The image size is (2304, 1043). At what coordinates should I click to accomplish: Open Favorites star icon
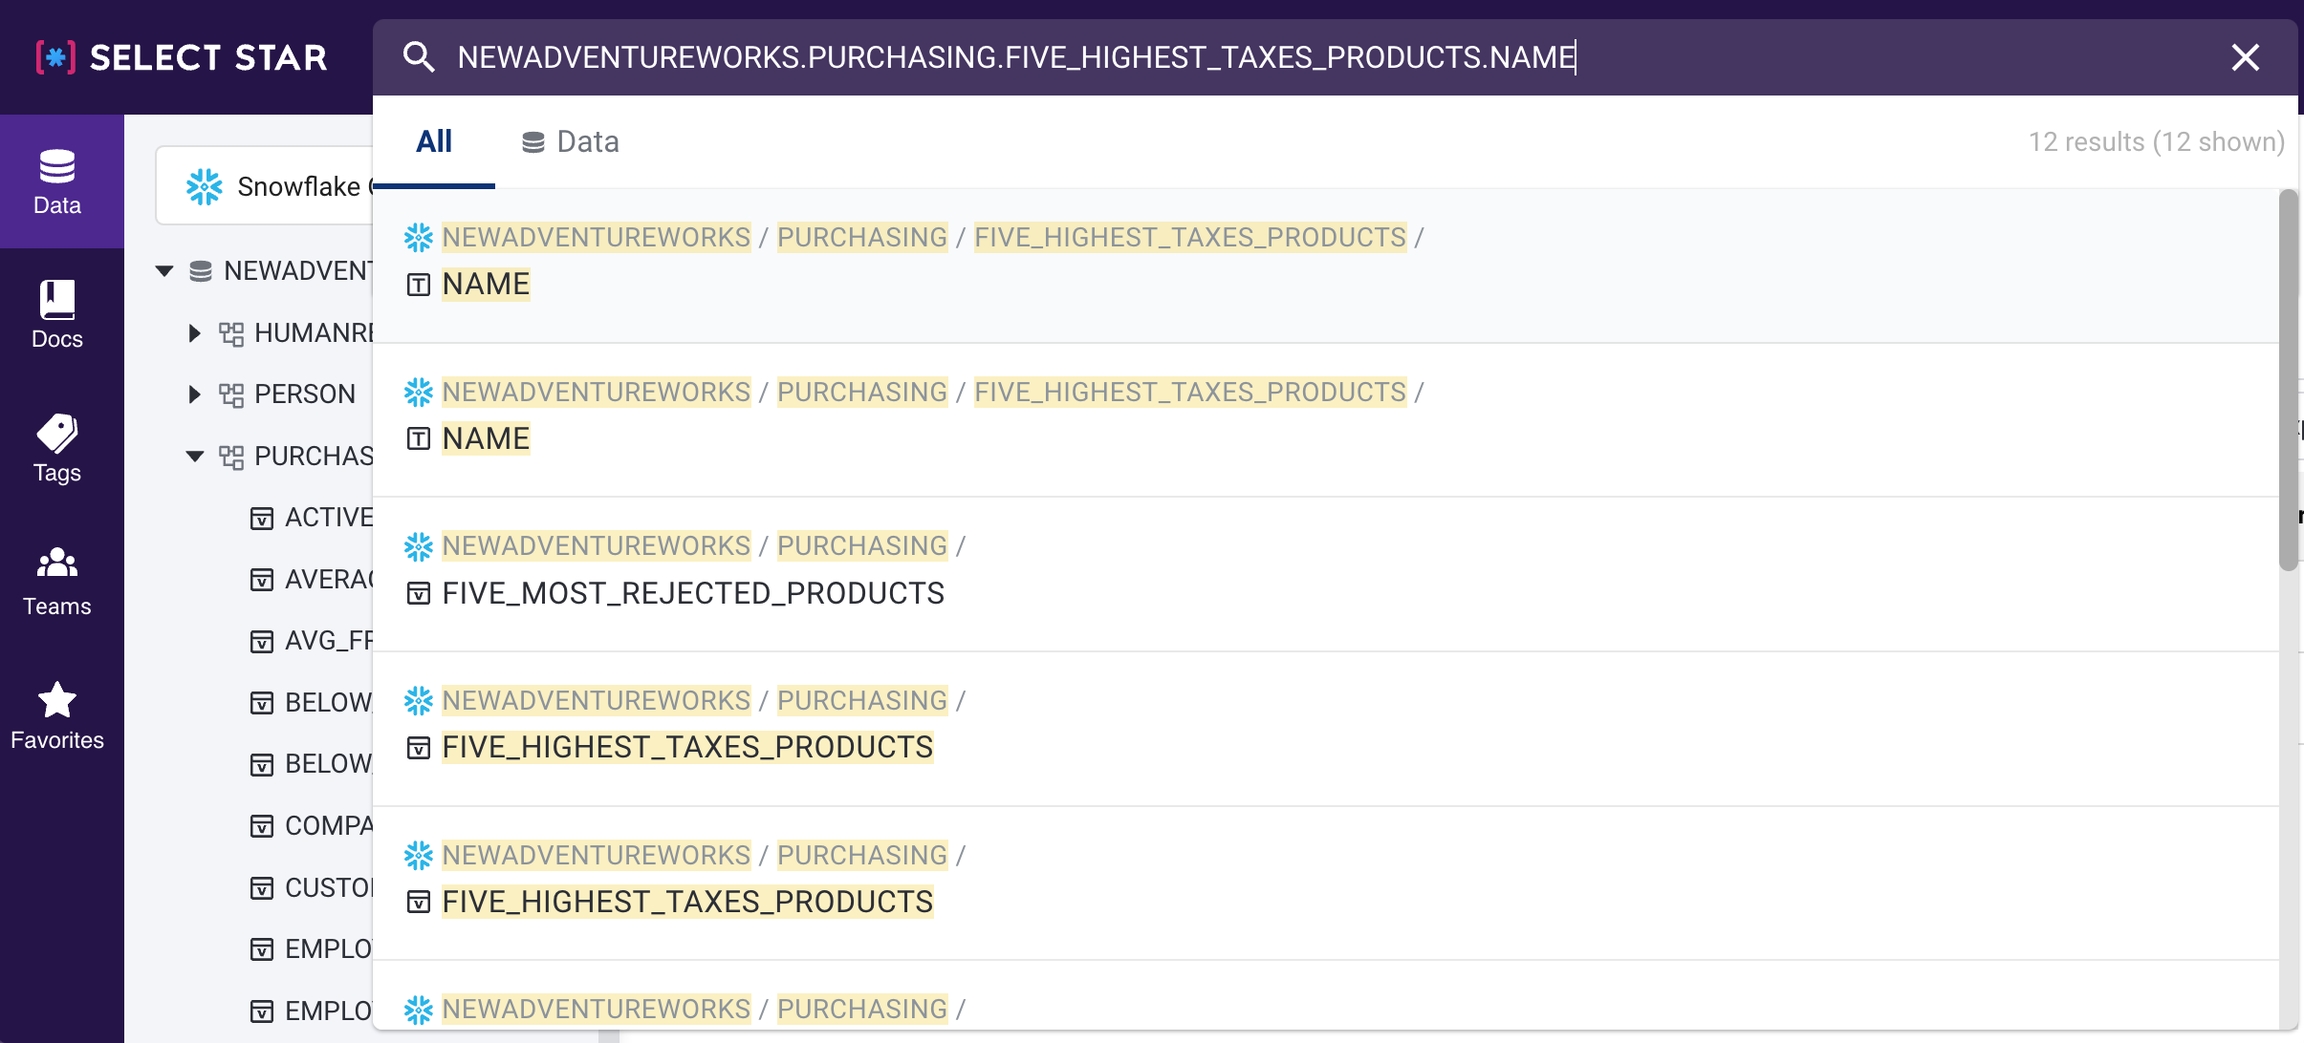pos(57,716)
